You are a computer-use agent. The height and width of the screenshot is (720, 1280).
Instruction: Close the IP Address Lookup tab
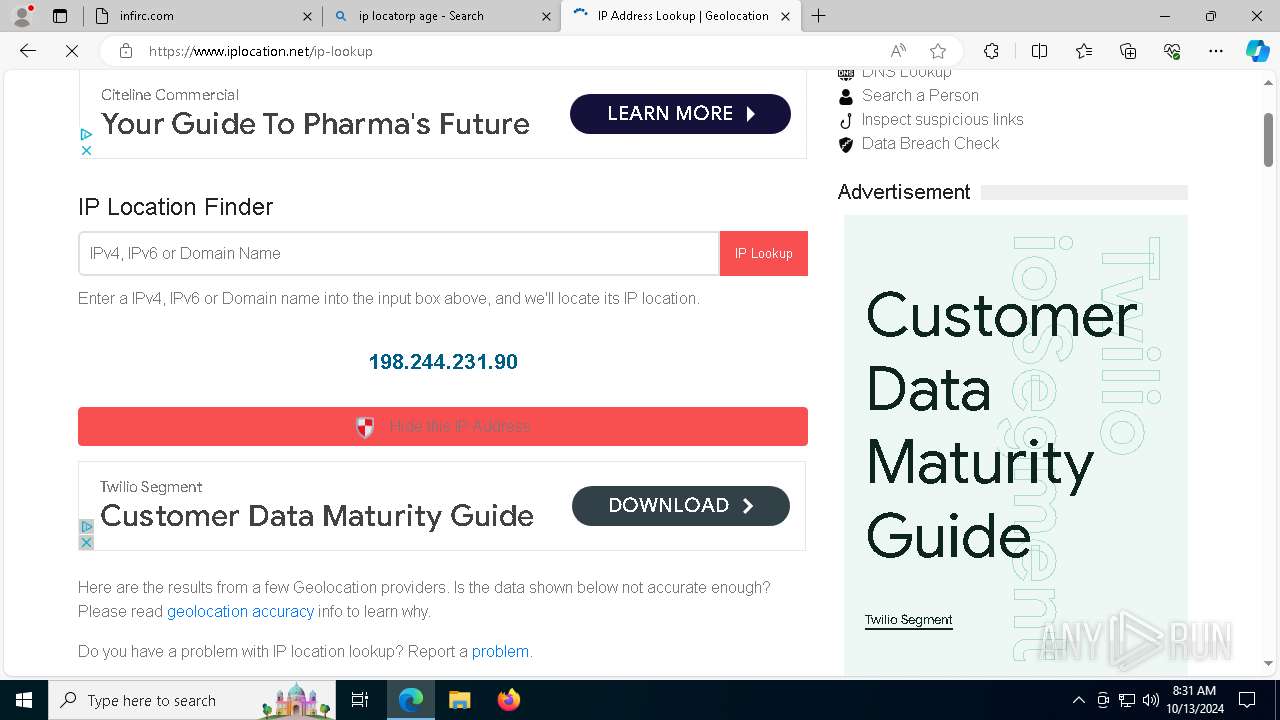(785, 16)
